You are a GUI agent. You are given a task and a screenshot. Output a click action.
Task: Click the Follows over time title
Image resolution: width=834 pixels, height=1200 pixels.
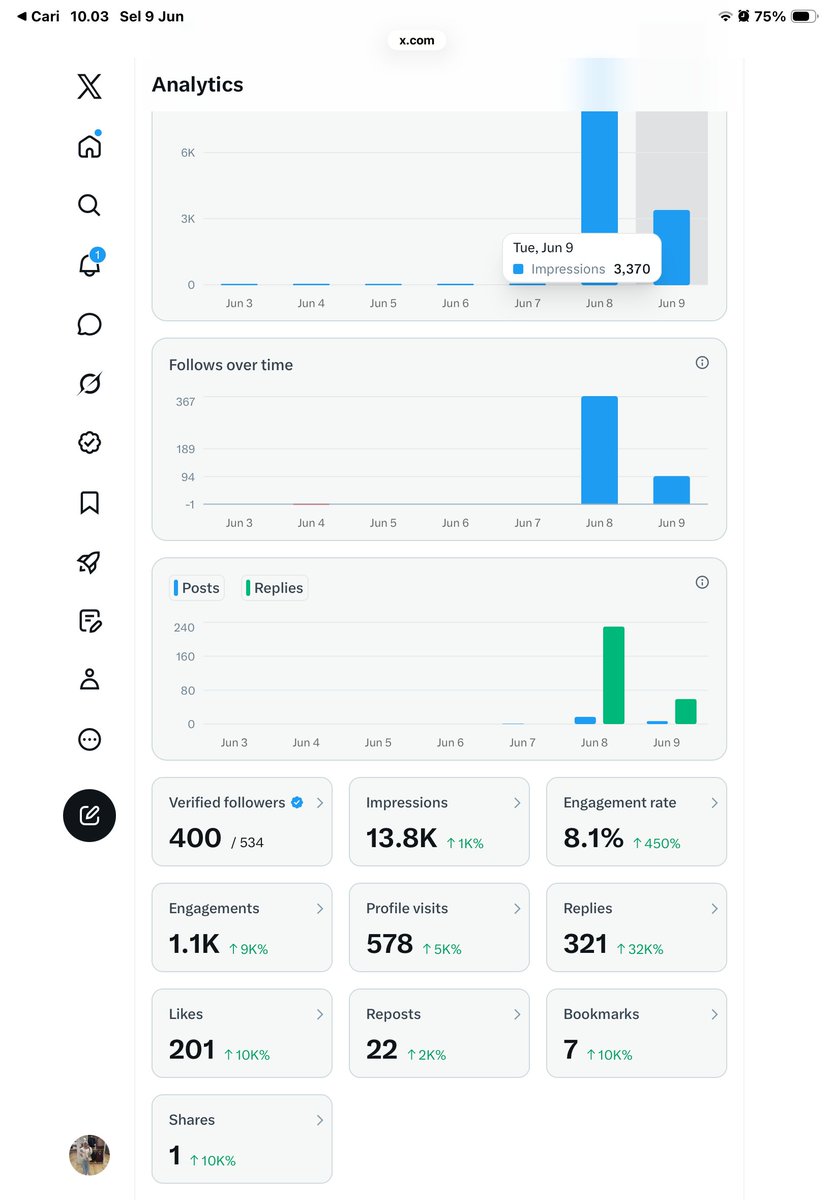pos(231,365)
